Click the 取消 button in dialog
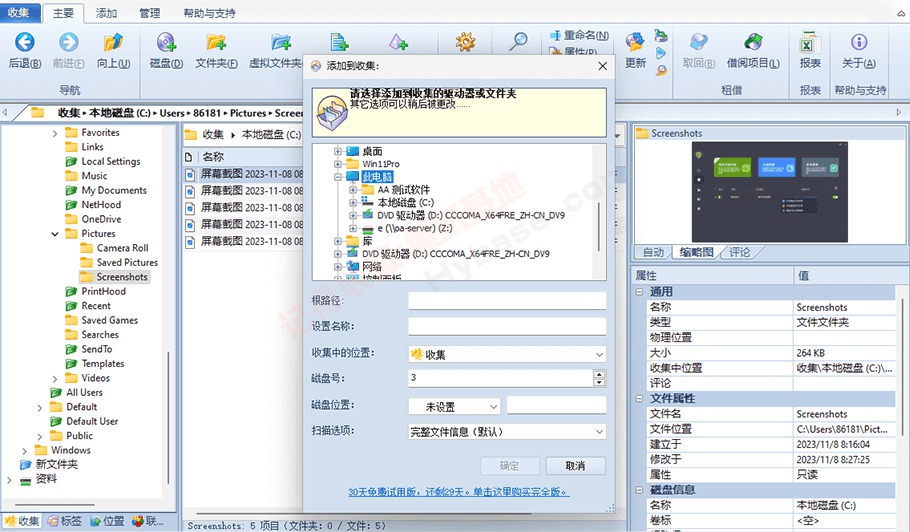This screenshot has width=910, height=532. click(575, 466)
